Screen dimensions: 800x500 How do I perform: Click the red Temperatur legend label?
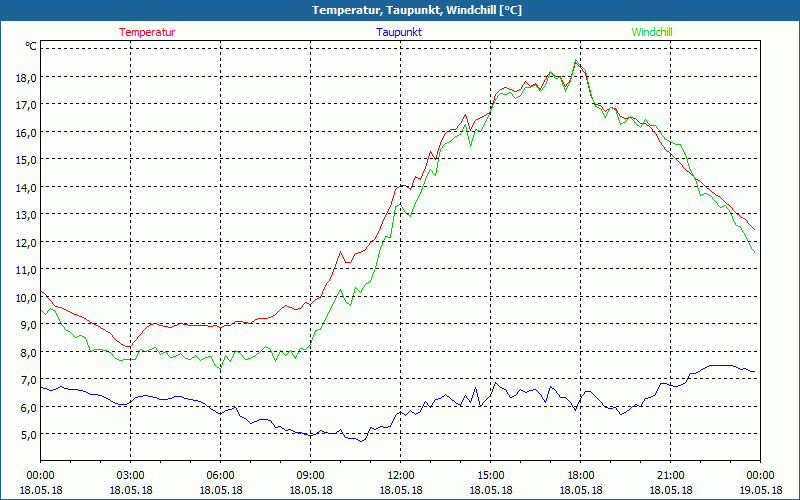147,32
